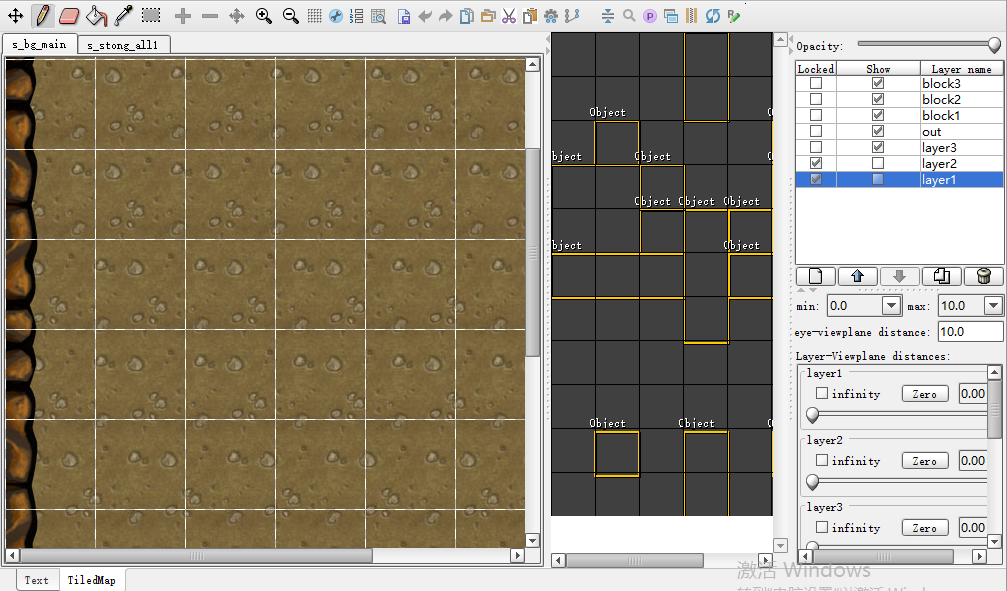Click the gray magnifier search icon
Viewport: 1007px width, 591px height.
coord(629,16)
